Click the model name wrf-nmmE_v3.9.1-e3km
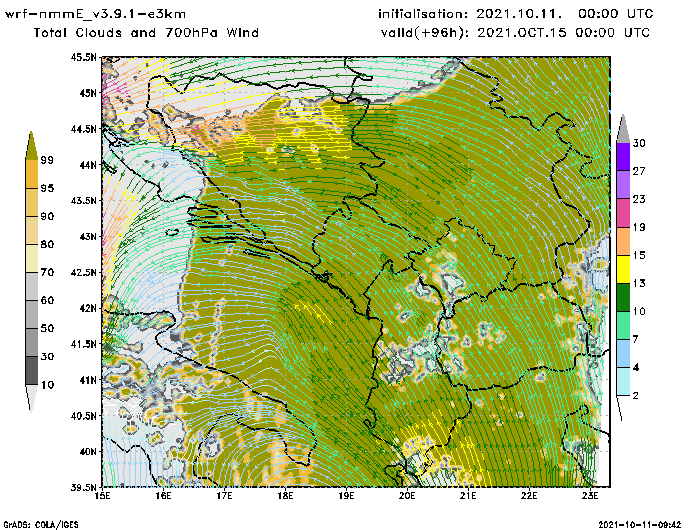 (95, 14)
